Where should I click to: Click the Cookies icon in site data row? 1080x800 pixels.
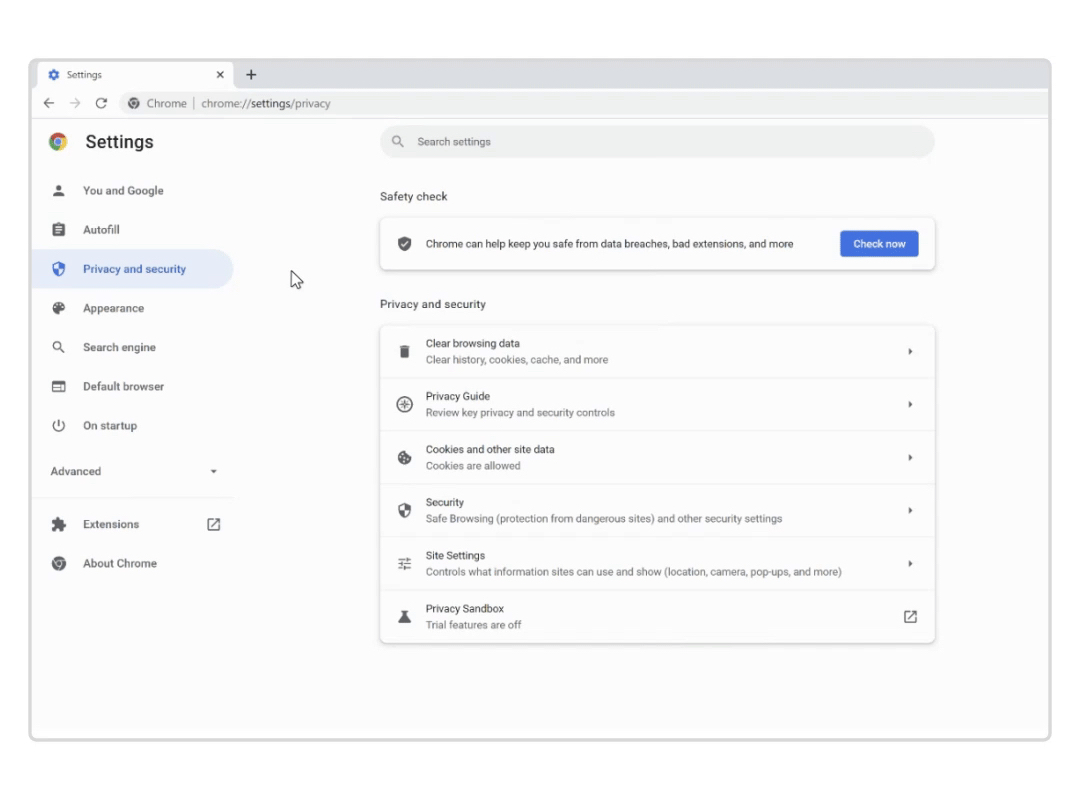click(404, 457)
